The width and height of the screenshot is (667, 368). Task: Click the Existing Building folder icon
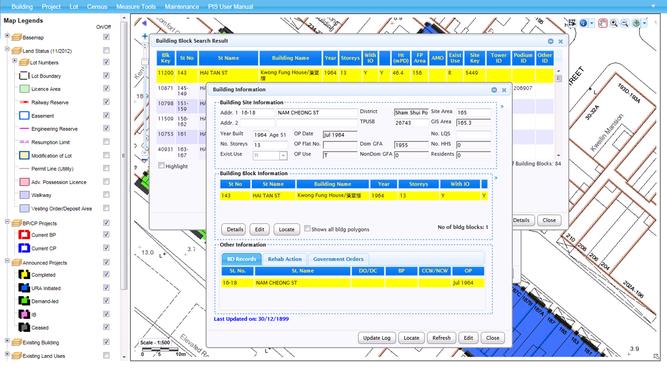pyautogui.click(x=17, y=342)
